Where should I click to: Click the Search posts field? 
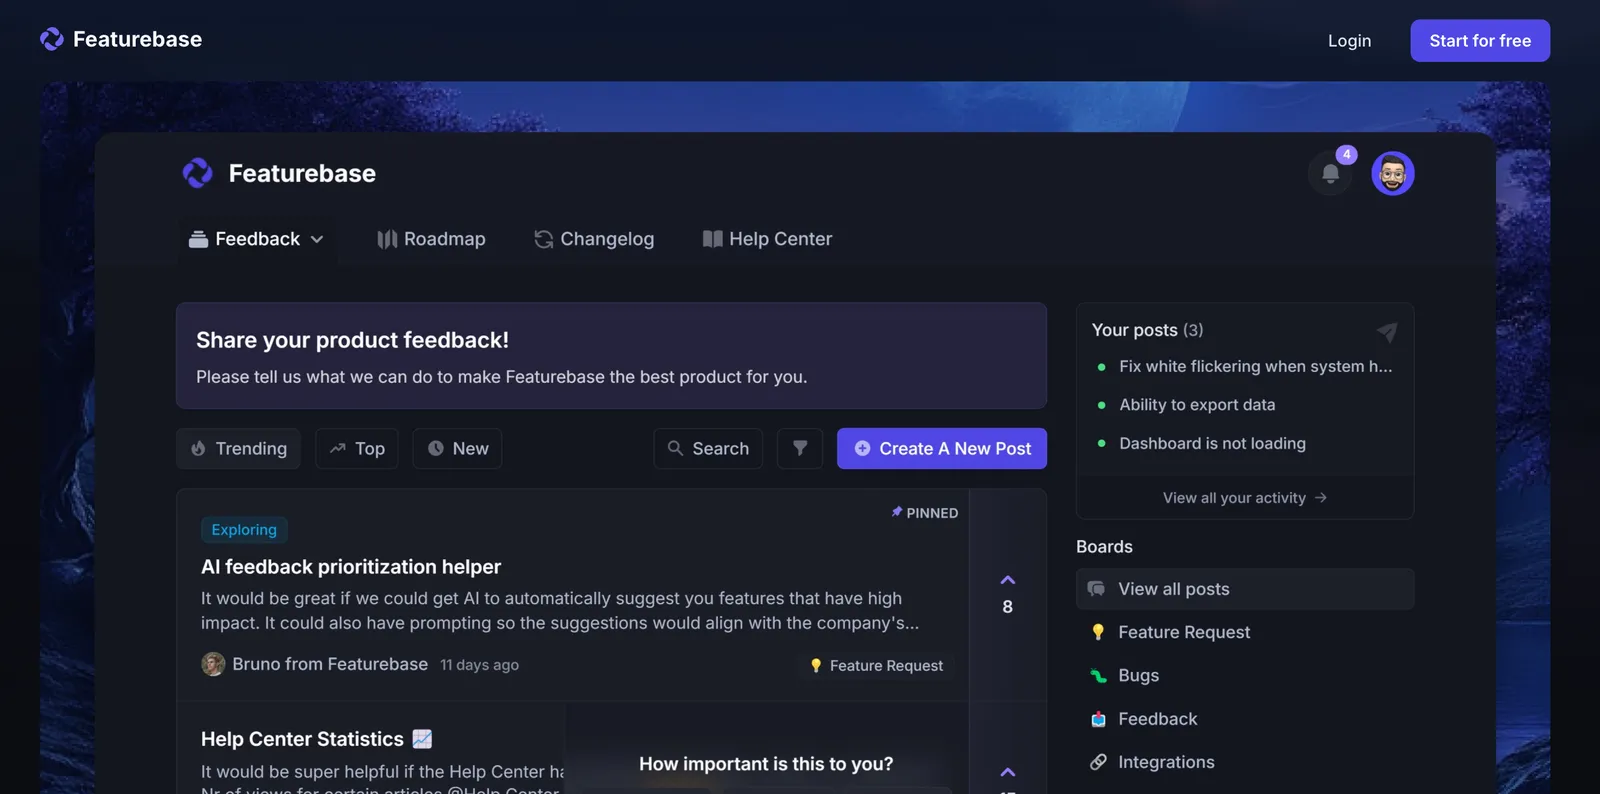click(708, 448)
